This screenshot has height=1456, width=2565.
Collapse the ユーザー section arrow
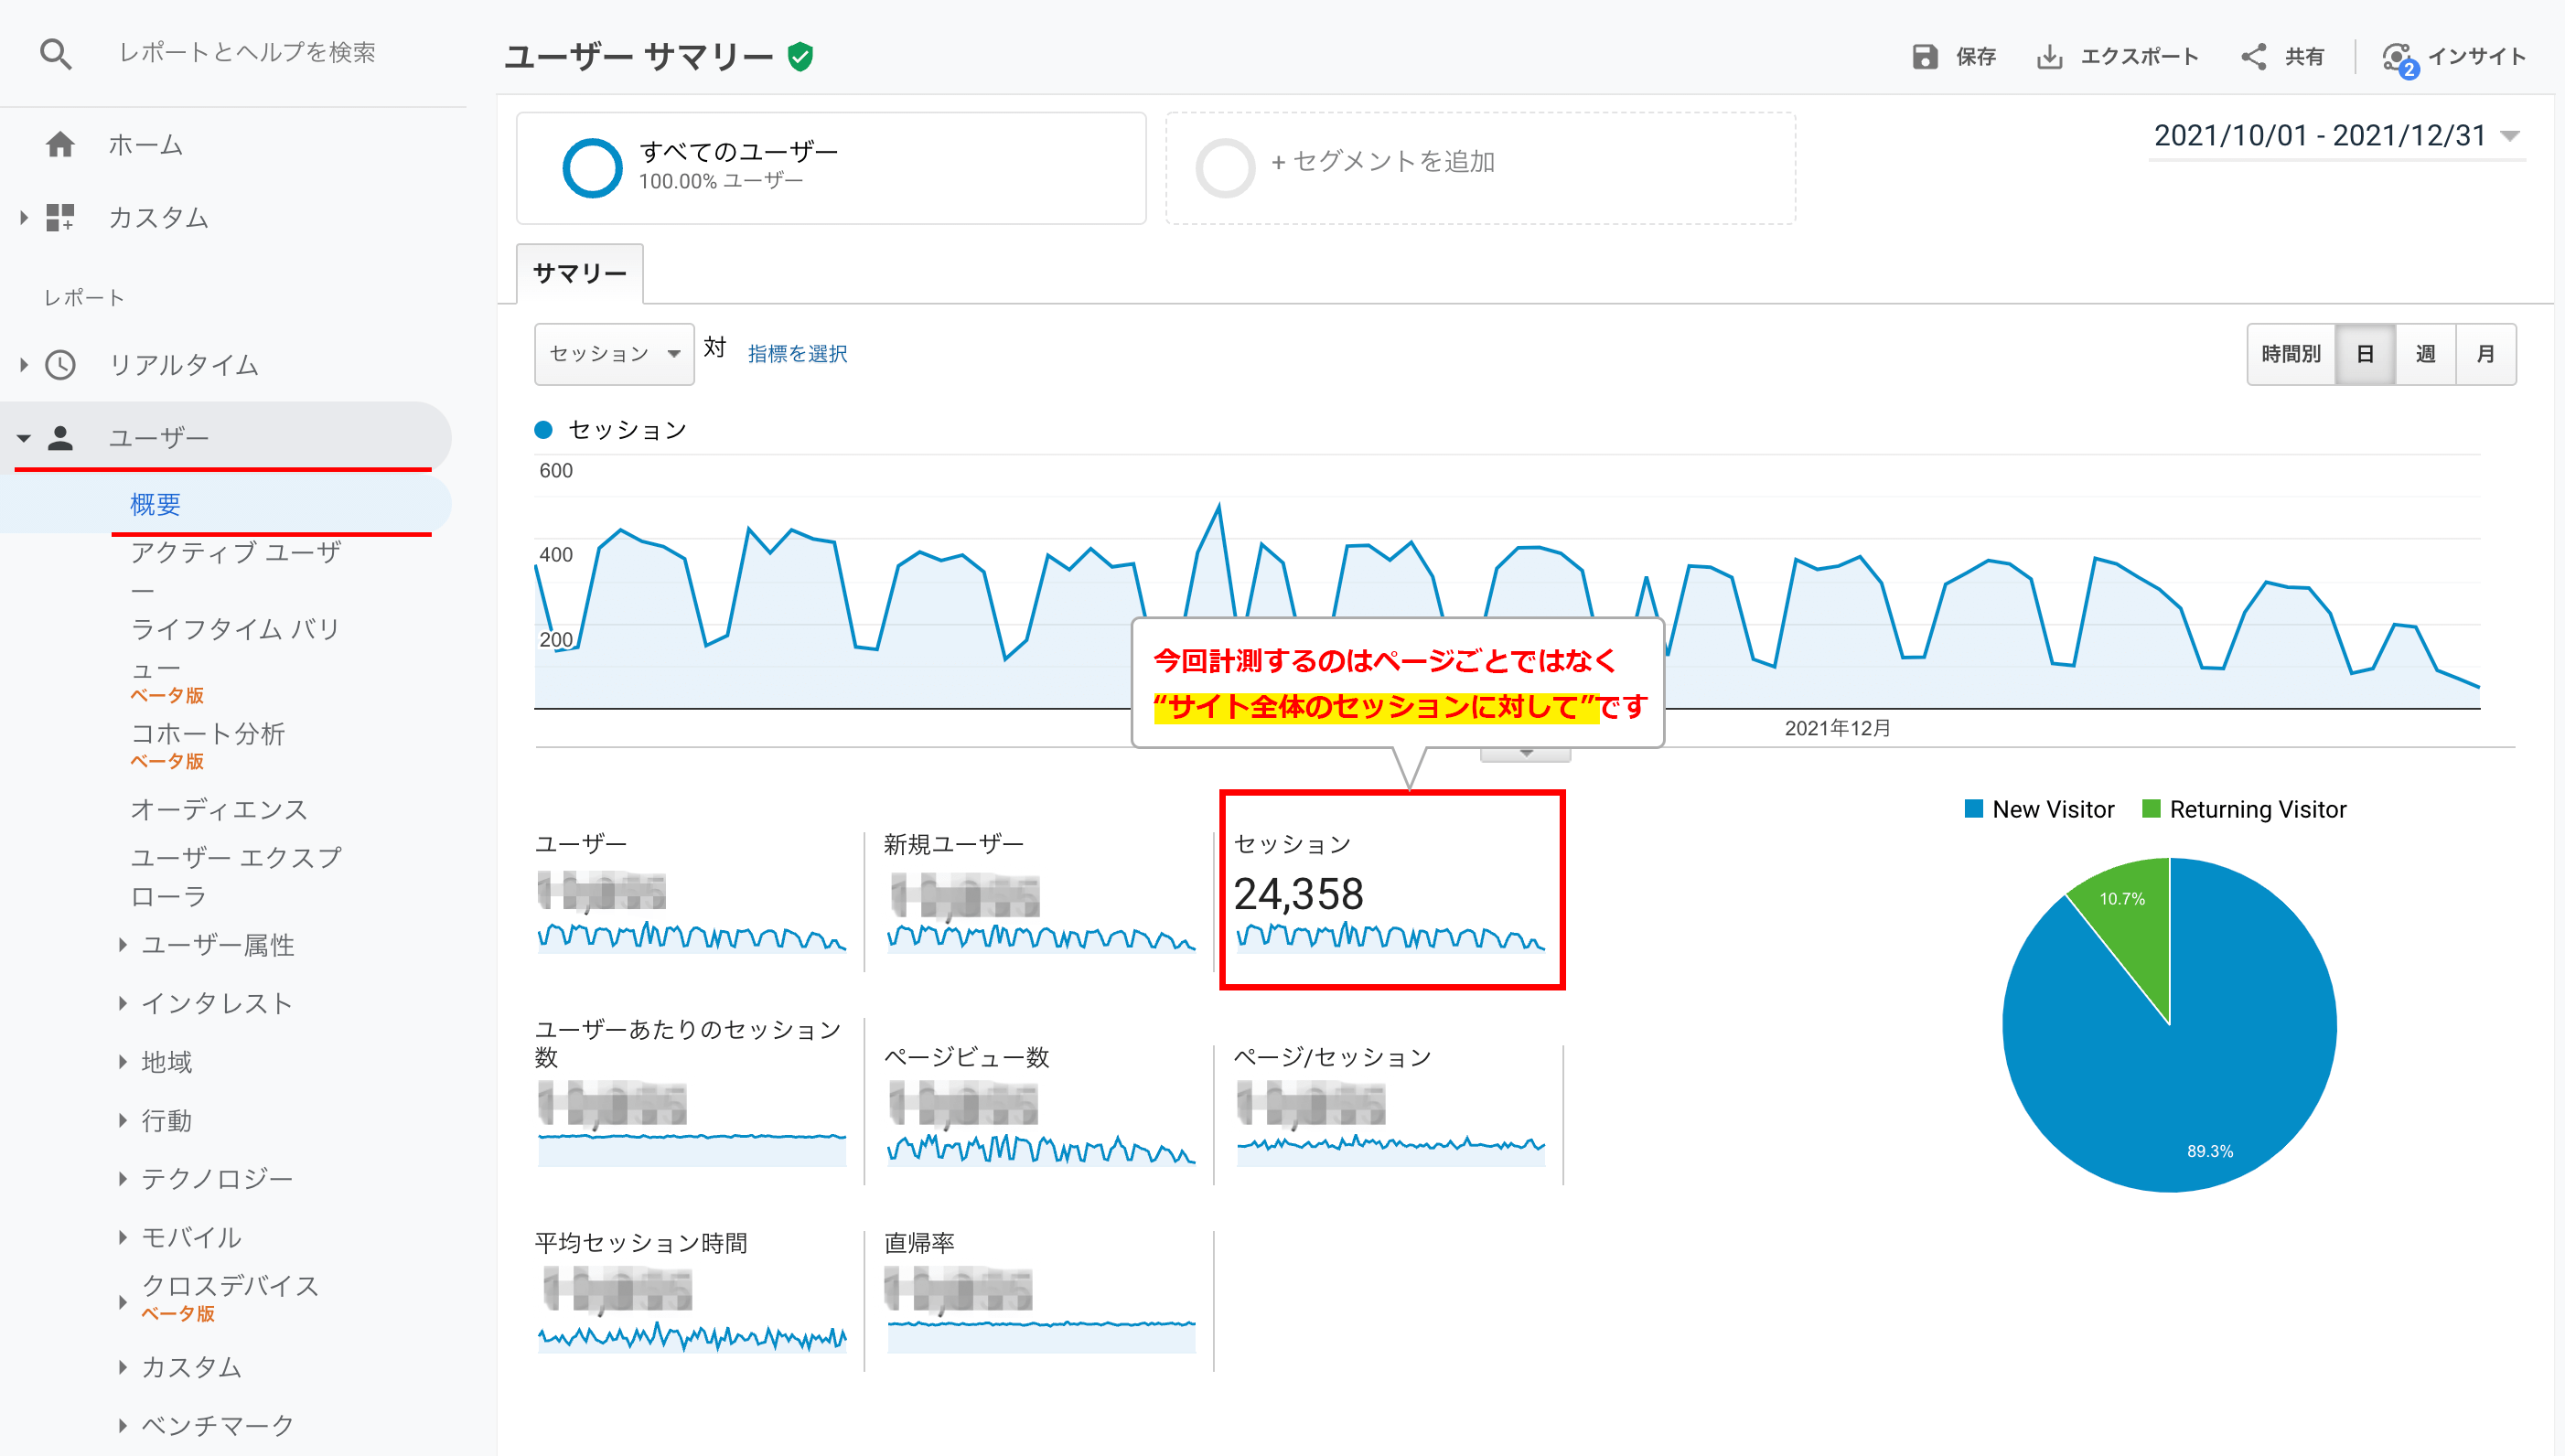[x=24, y=438]
